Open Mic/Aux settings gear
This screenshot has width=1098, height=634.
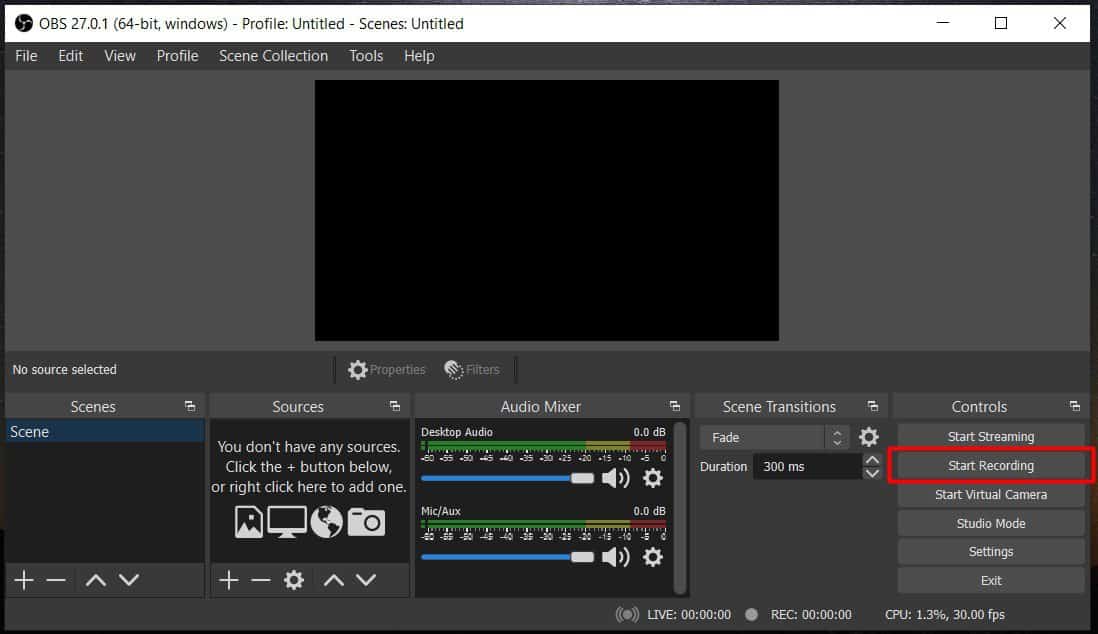tap(653, 558)
